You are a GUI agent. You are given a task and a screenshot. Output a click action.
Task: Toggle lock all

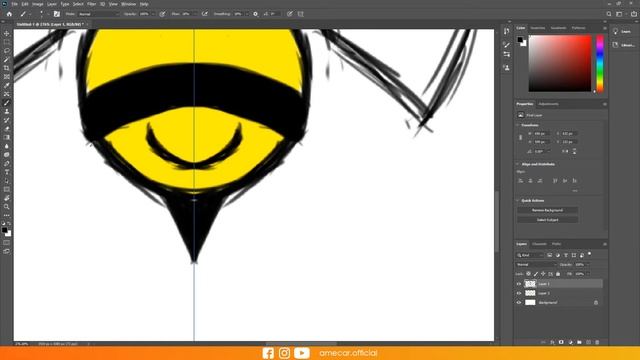click(x=558, y=274)
